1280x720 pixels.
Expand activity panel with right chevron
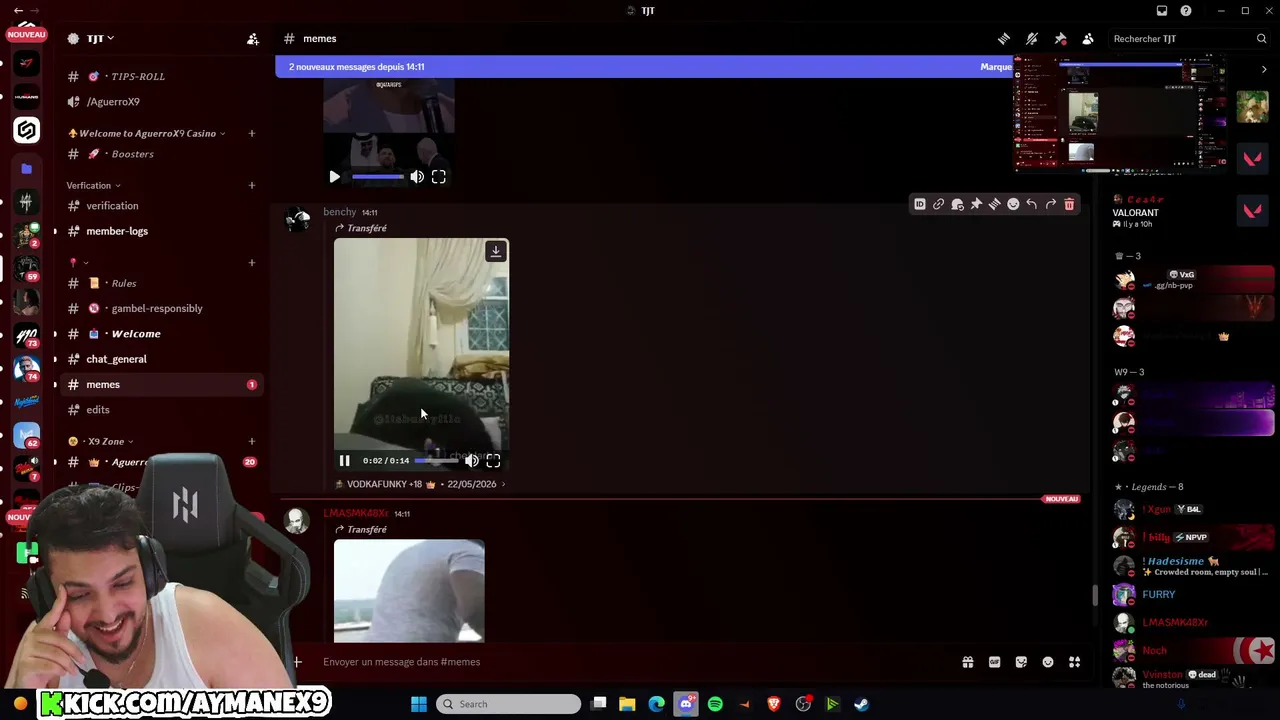click(1264, 70)
